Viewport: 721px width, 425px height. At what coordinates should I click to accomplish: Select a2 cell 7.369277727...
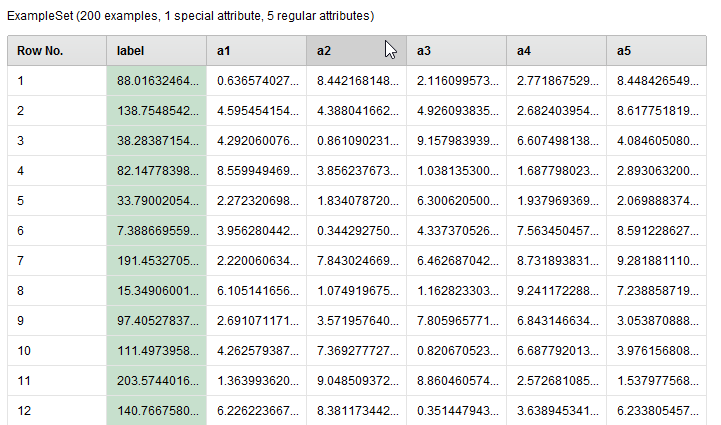[356, 351]
